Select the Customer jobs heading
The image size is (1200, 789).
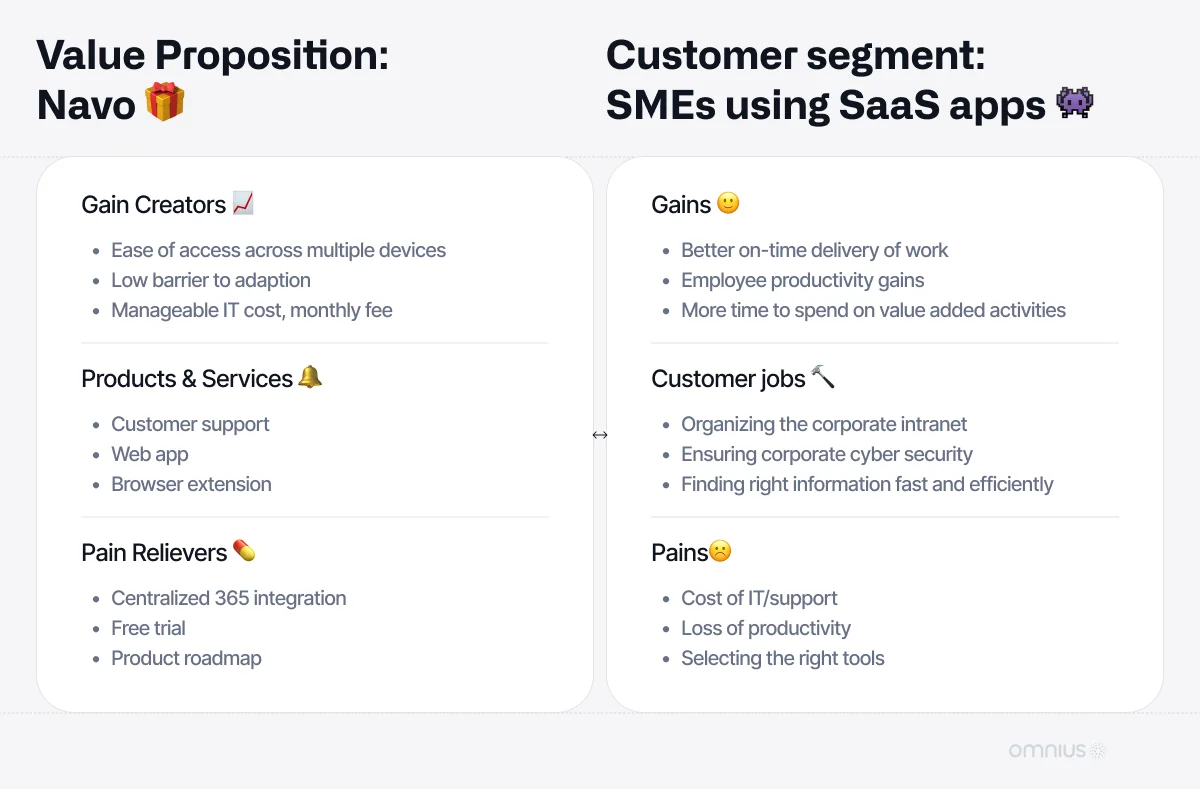pos(728,379)
